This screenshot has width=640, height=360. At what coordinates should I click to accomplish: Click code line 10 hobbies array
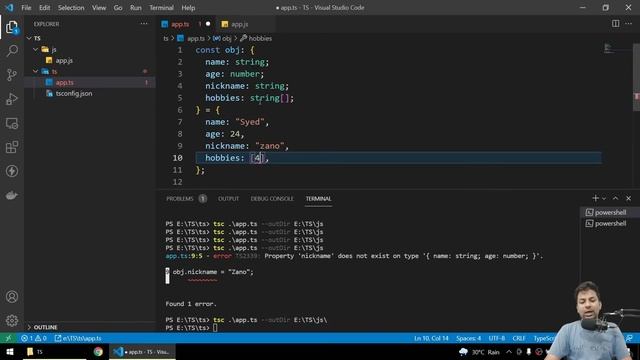tap(257, 158)
